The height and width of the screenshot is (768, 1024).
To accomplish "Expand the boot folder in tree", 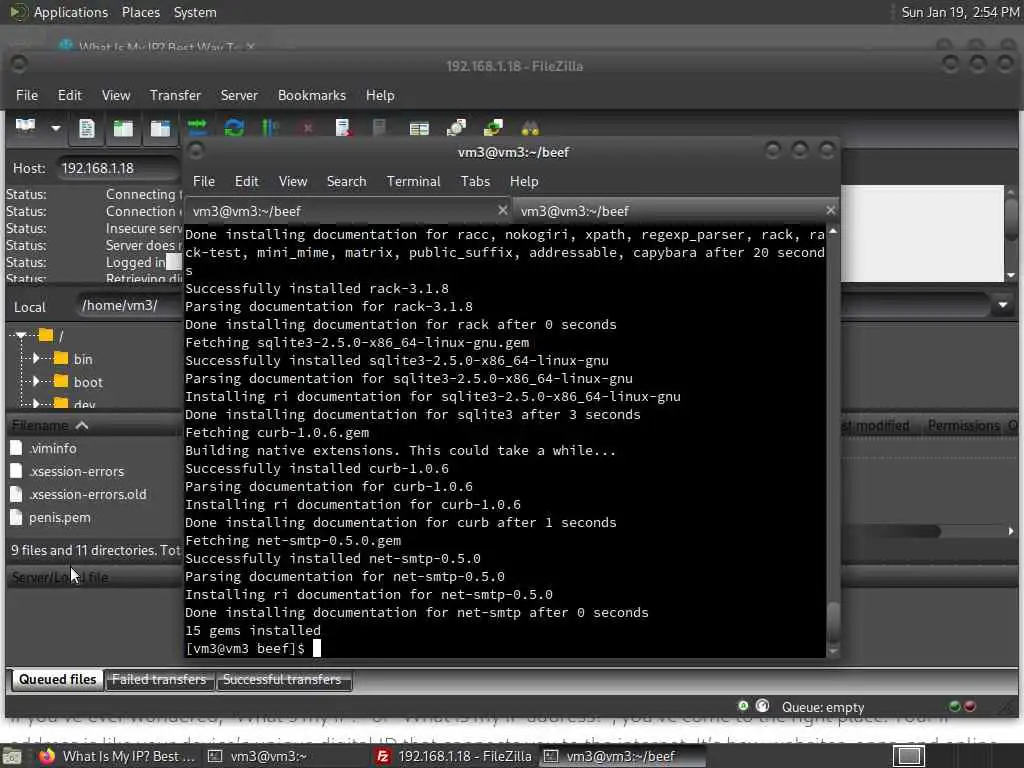I will (x=36, y=381).
